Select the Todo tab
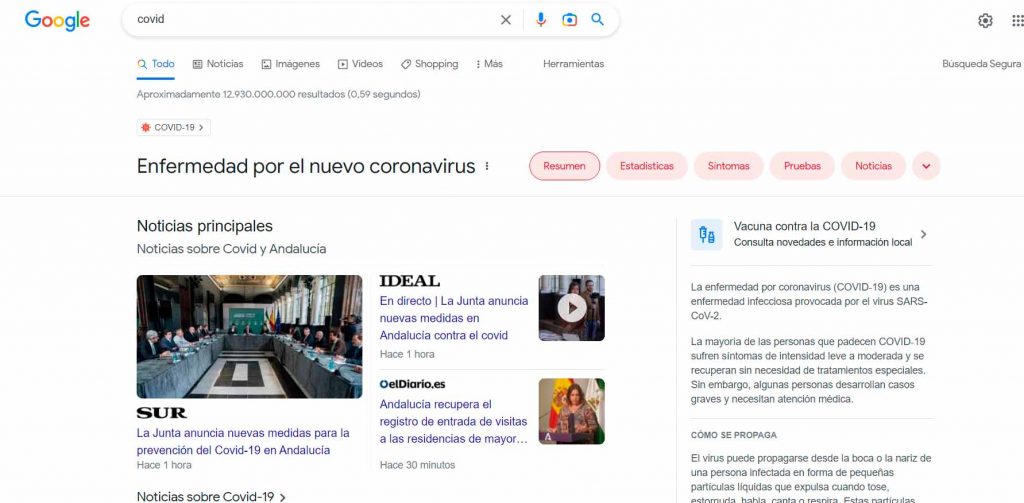 pyautogui.click(x=156, y=64)
